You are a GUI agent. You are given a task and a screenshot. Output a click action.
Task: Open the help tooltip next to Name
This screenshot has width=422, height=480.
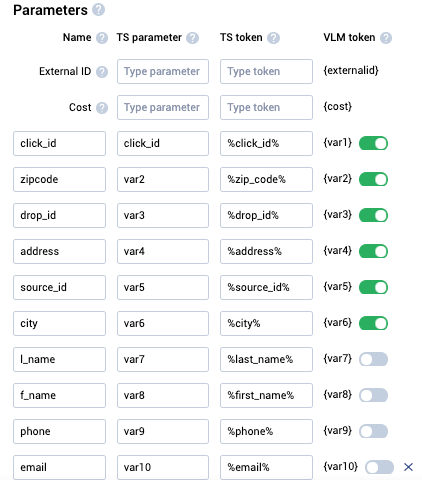point(102,38)
